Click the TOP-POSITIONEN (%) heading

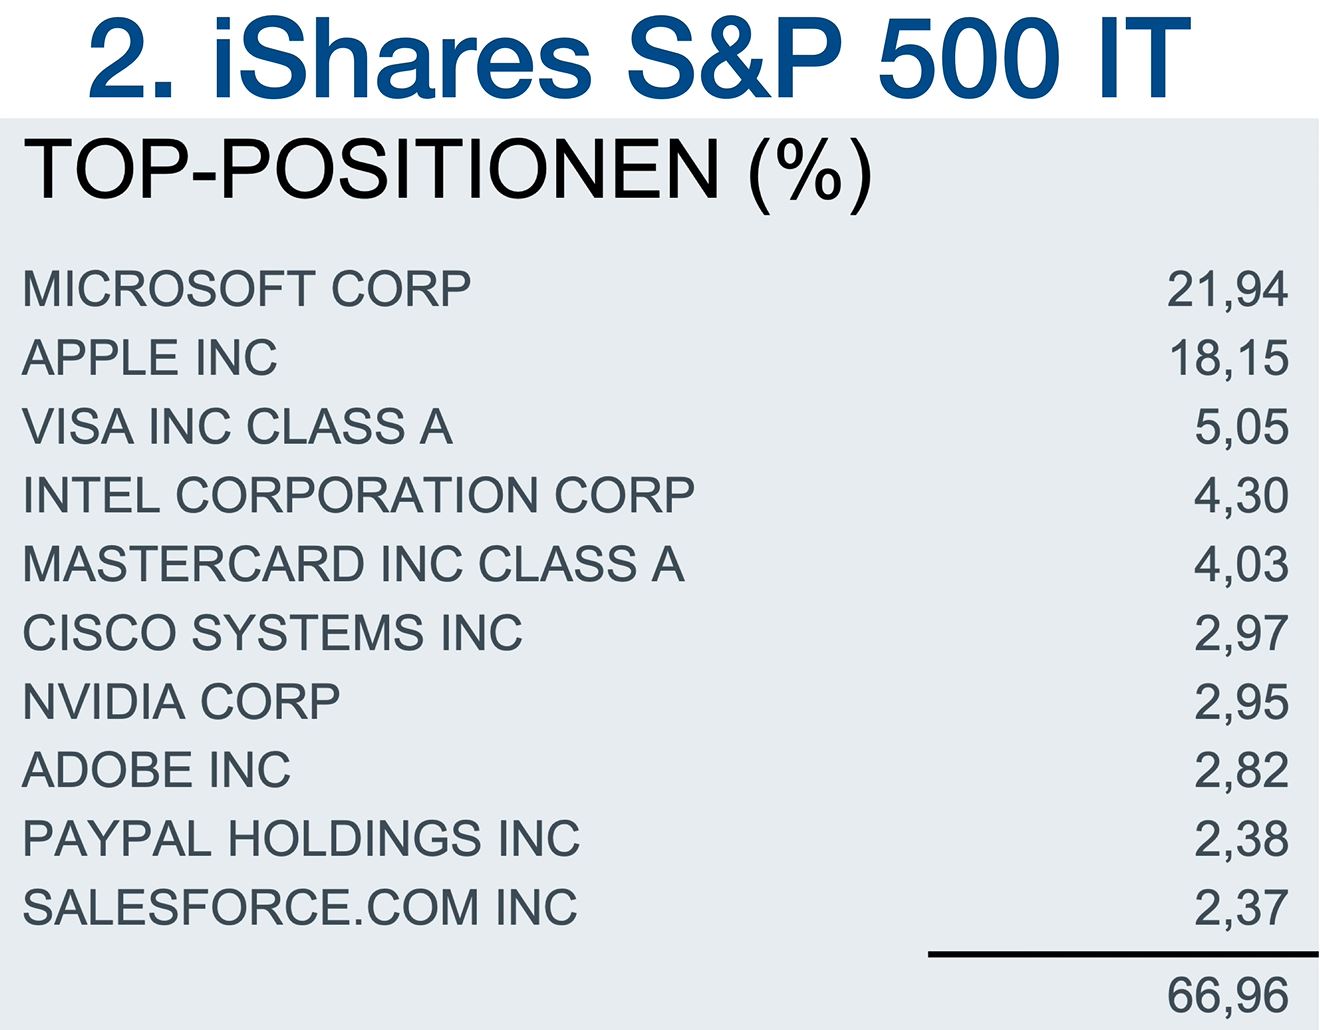coord(447,171)
